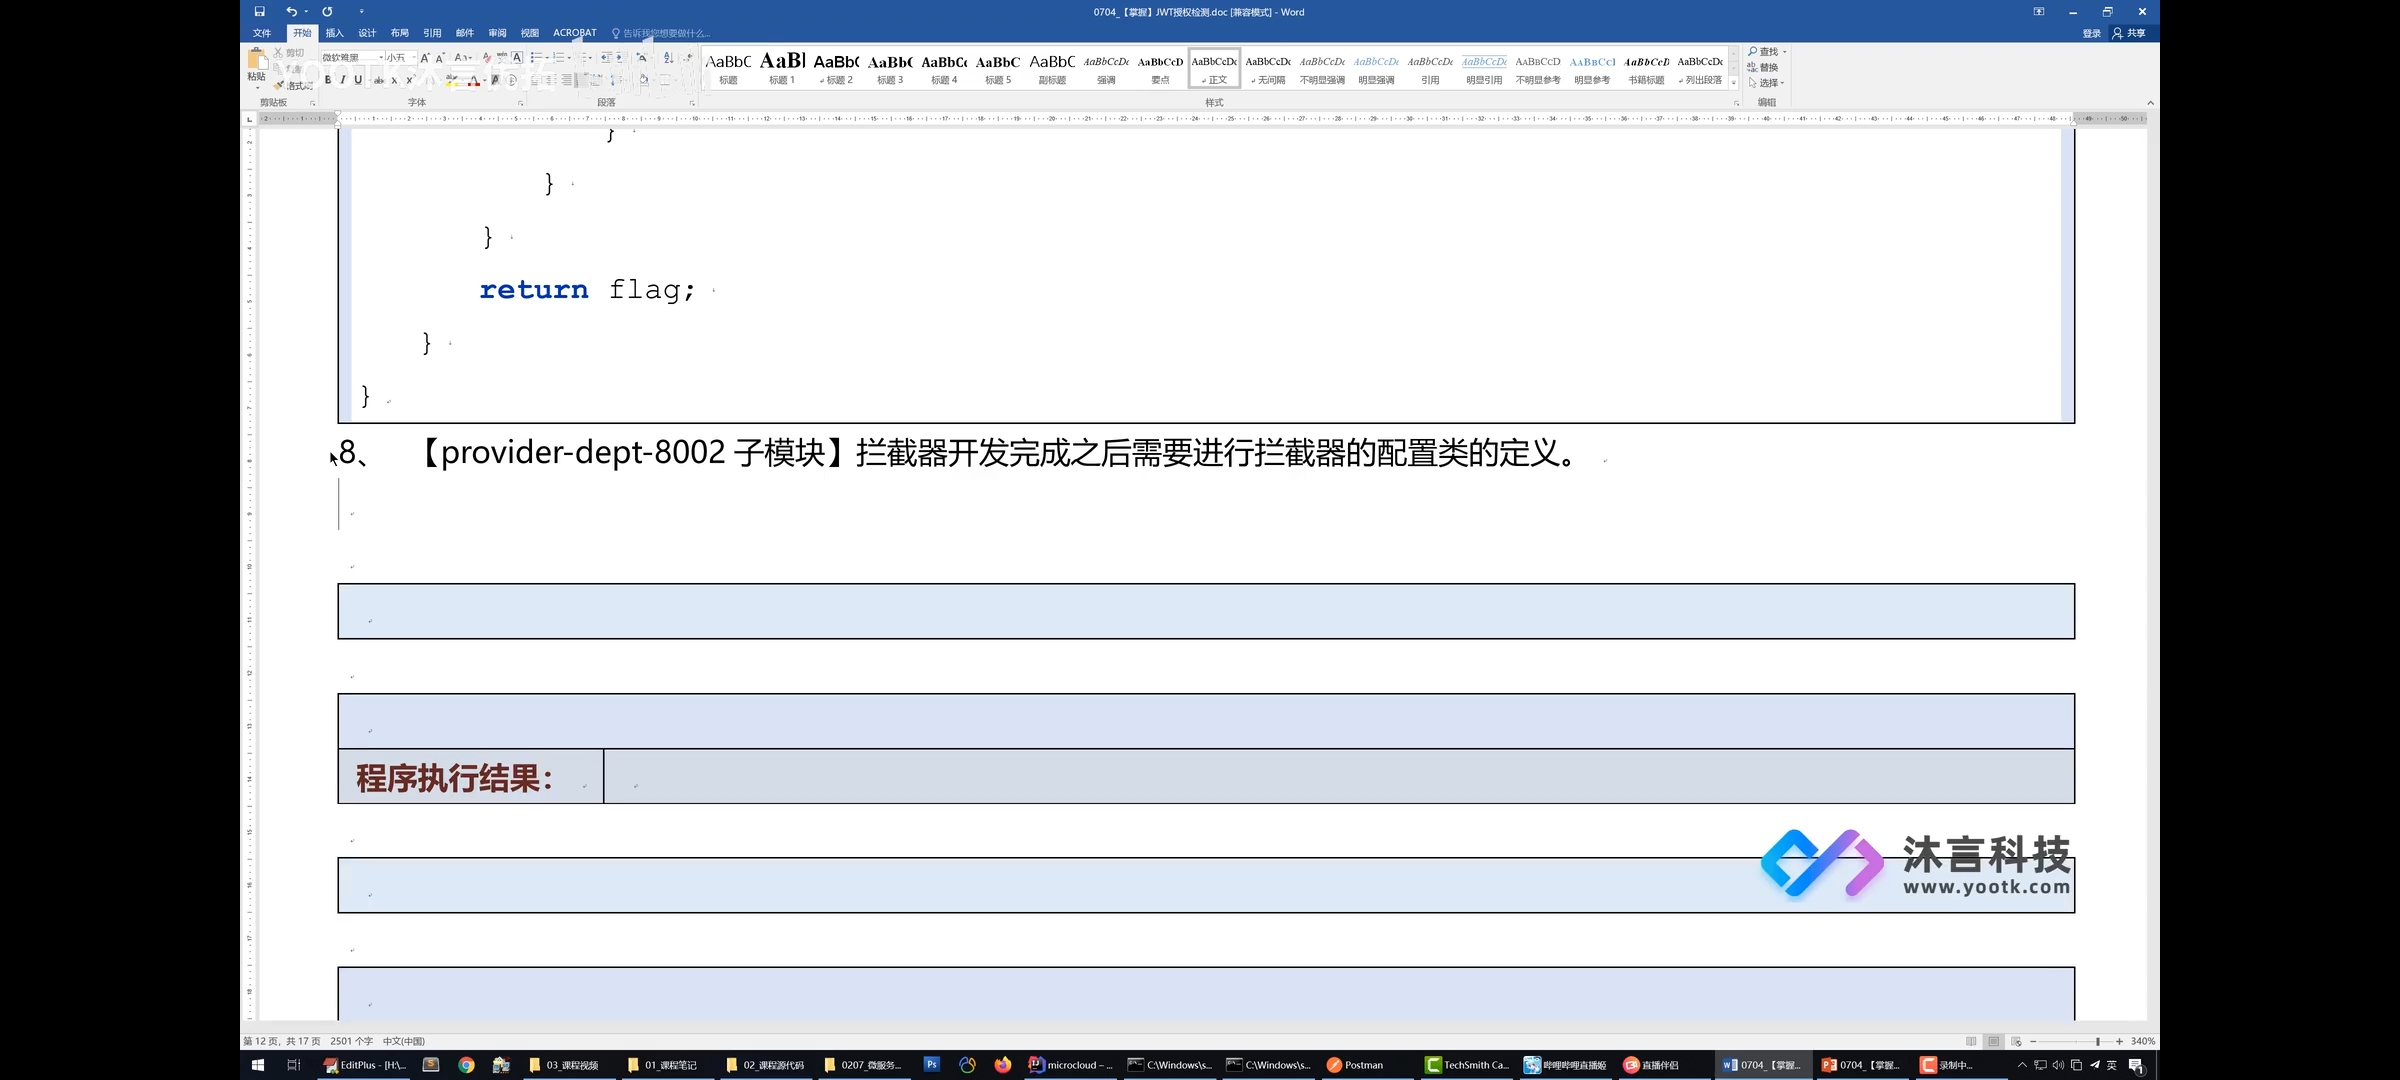Apply the 标题 1 style
Viewport: 2400px width, 1080px height.
[x=782, y=68]
